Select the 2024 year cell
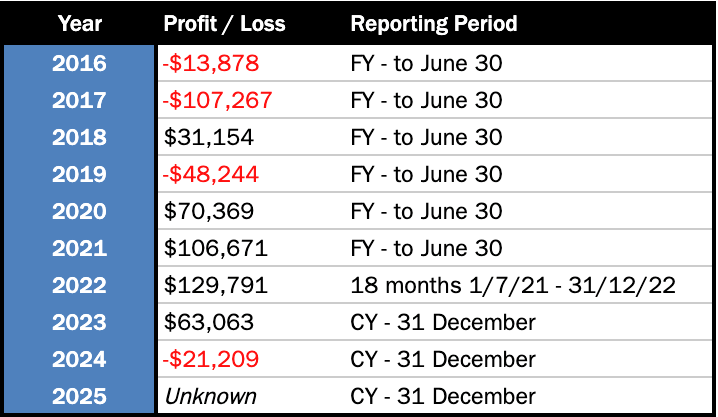718x417 pixels. [80, 359]
